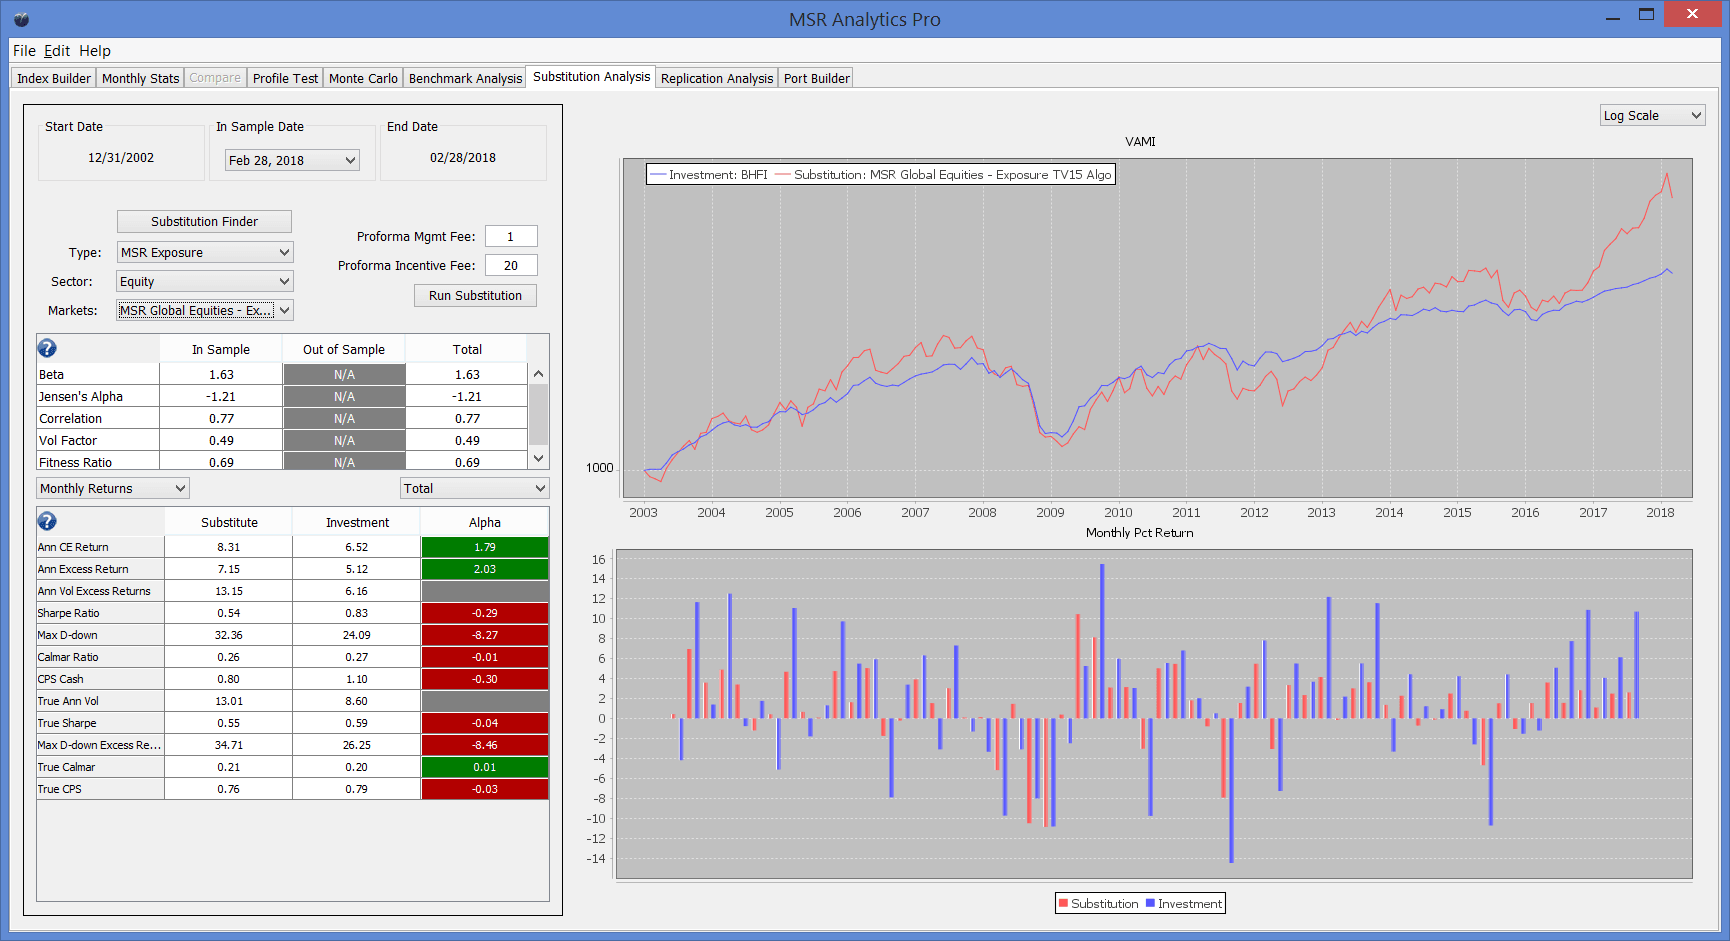Switch to the Monte Carlo tab
The image size is (1730, 941).
click(363, 78)
